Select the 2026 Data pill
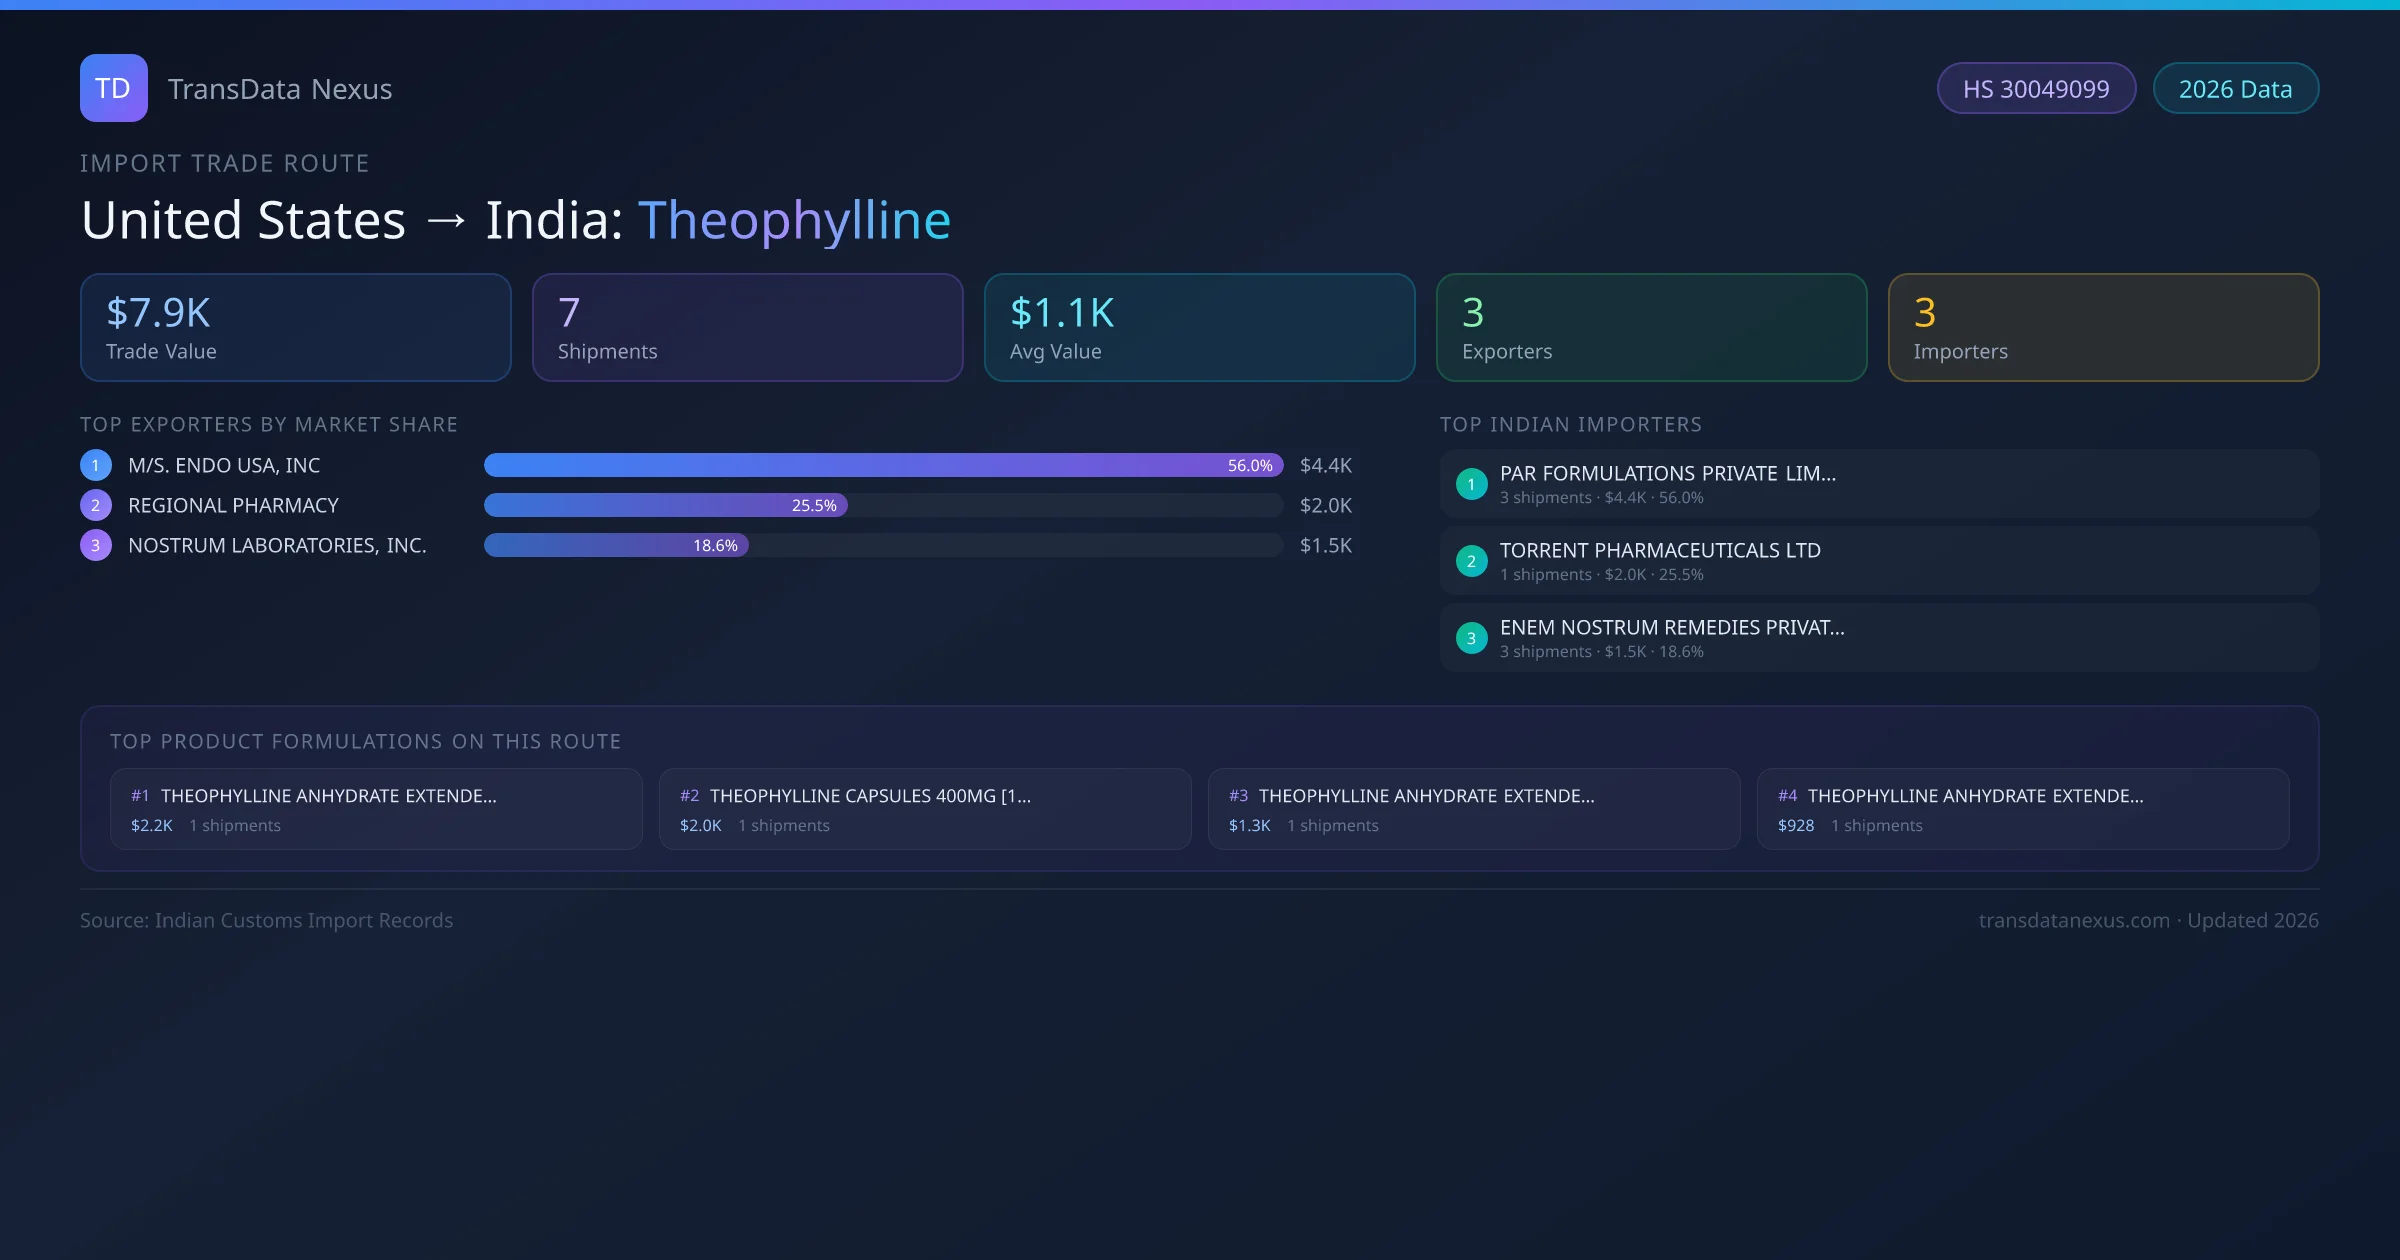The width and height of the screenshot is (2400, 1260). tap(2236, 88)
